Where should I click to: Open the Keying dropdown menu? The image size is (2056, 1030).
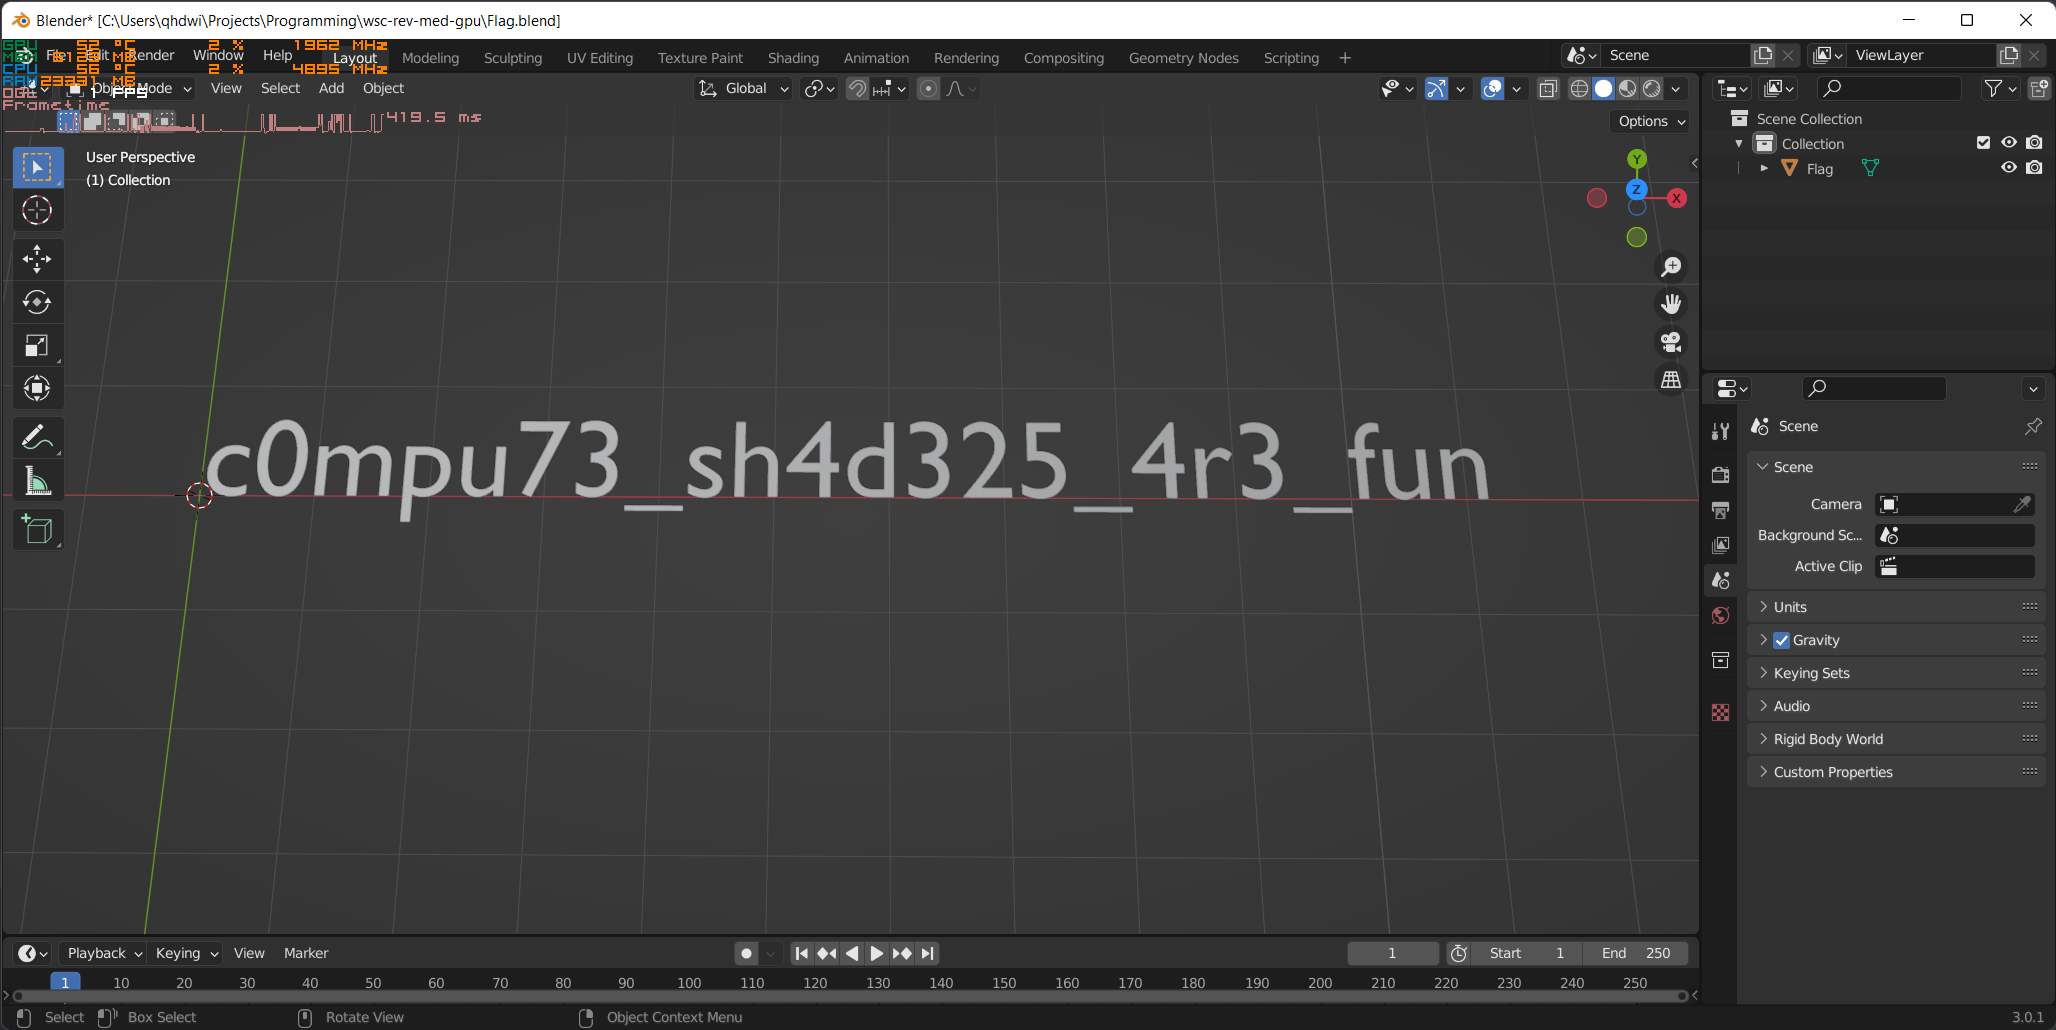[186, 953]
